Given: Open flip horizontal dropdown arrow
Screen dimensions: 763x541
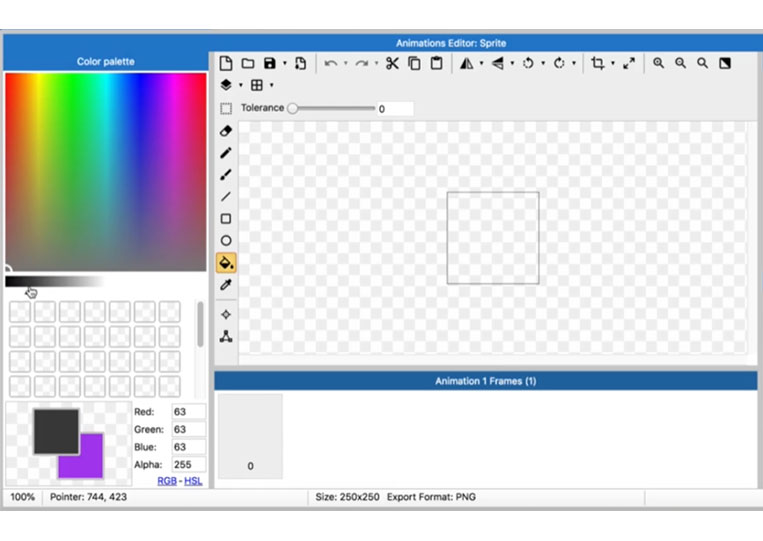Looking at the screenshot, I should [x=481, y=63].
